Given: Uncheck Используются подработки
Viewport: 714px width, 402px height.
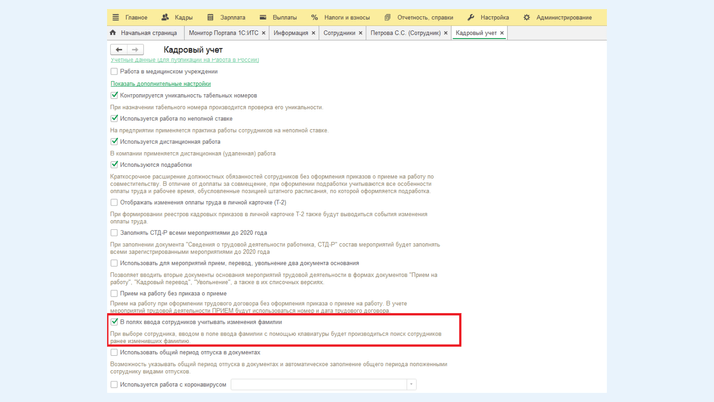Looking at the screenshot, I should click(114, 164).
